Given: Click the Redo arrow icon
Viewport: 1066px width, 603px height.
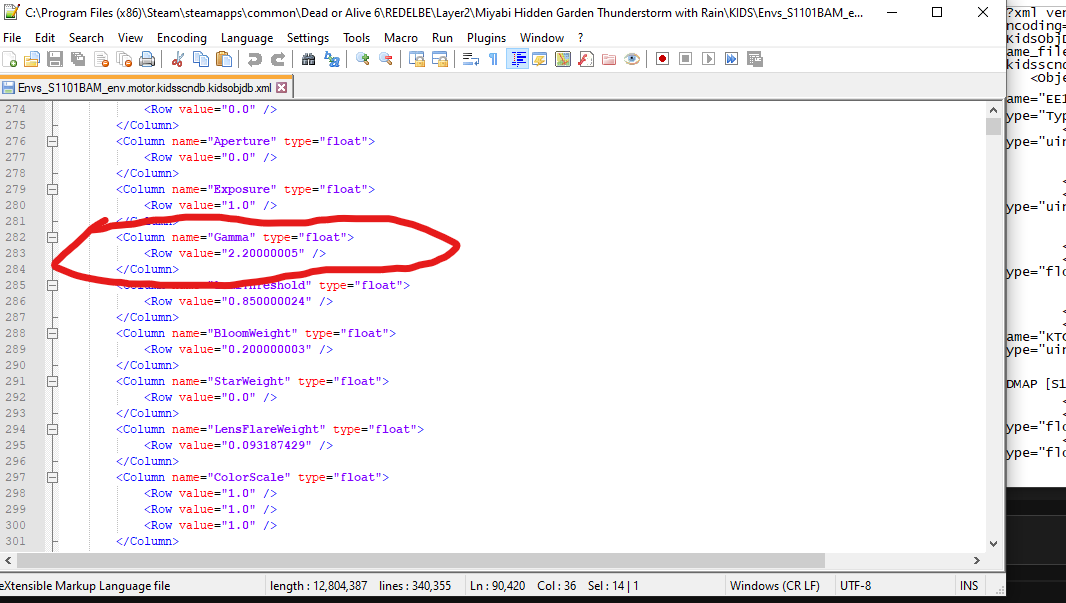Looking at the screenshot, I should click(277, 60).
